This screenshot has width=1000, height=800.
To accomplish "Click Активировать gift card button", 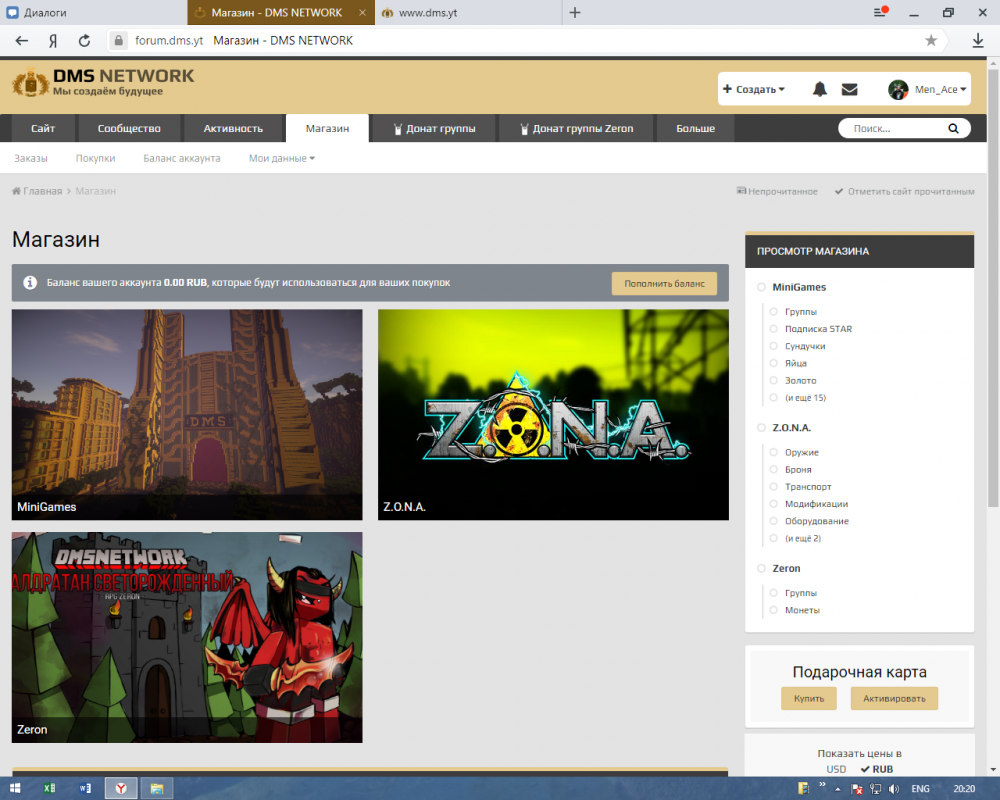I will click(894, 698).
